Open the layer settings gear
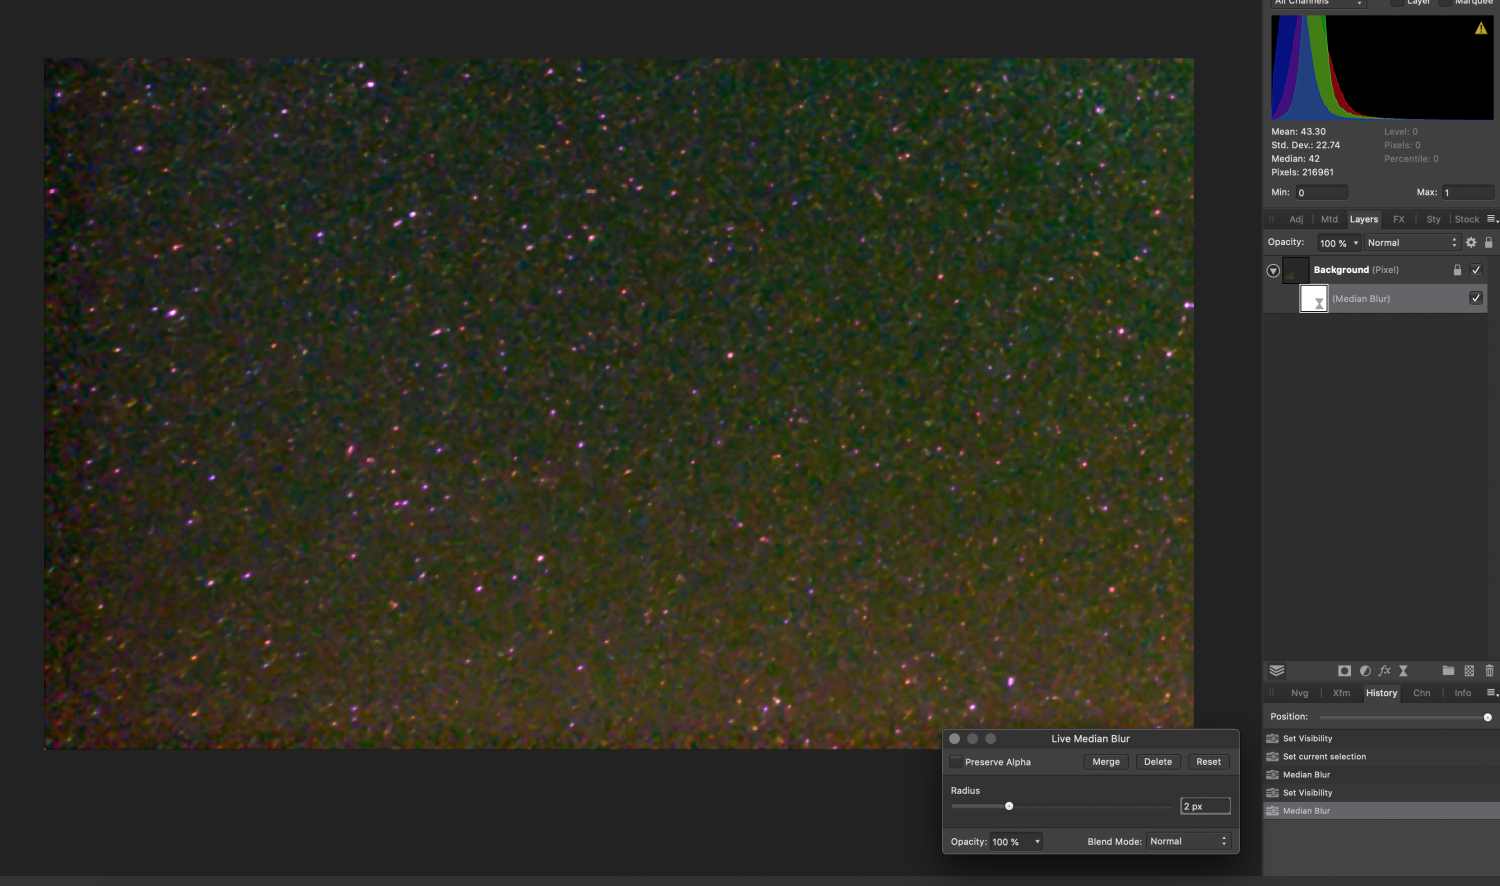This screenshot has height=886, width=1500. coord(1470,242)
